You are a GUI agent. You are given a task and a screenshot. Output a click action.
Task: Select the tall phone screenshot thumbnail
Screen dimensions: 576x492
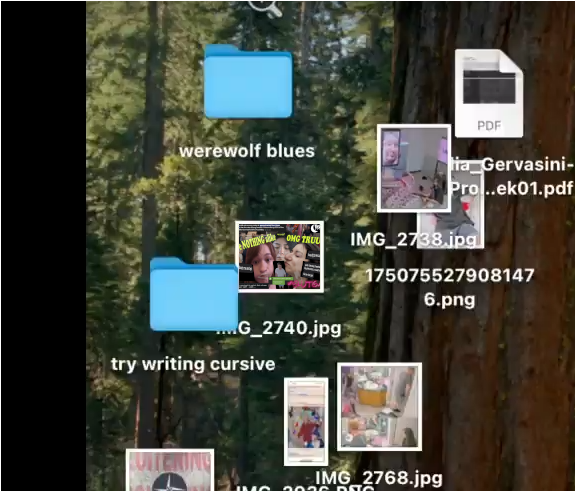(x=306, y=421)
